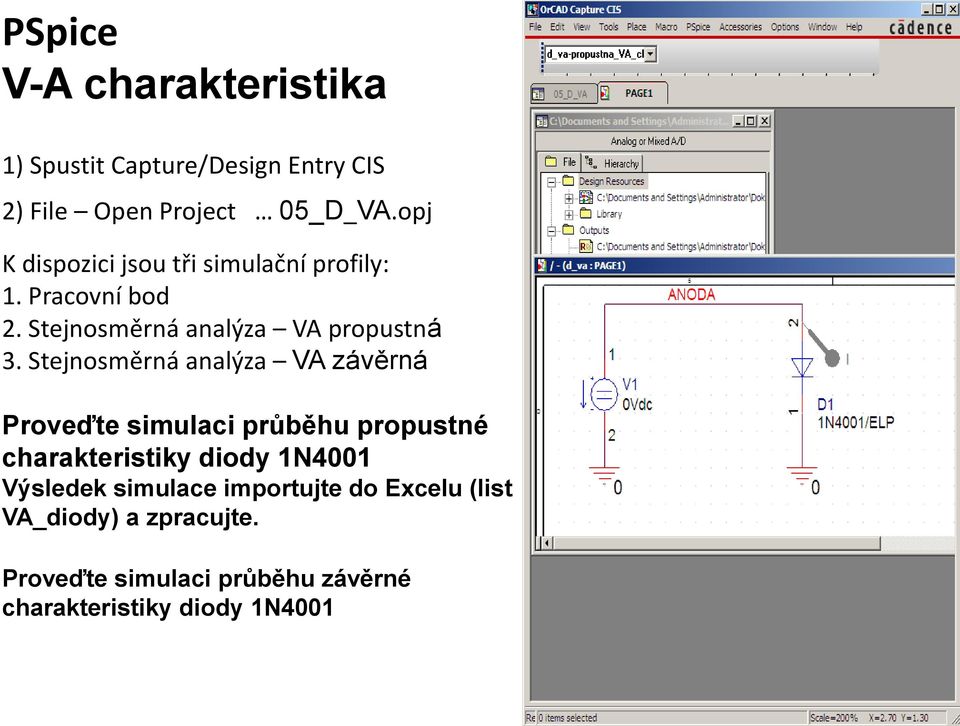This screenshot has height=726, width=960.
Task: Click the schematic page window title icon
Action: [542, 265]
